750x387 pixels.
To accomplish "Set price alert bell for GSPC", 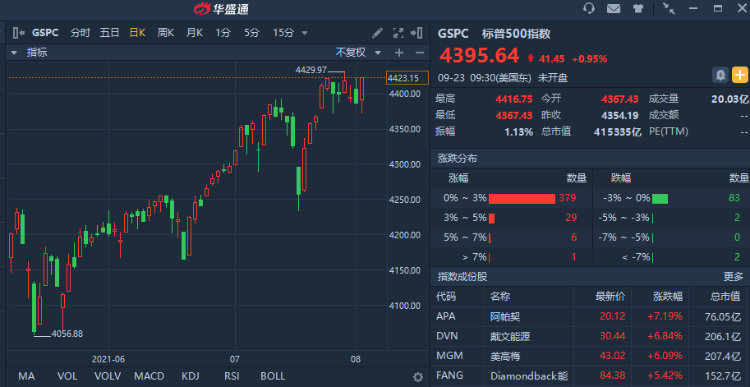I will coord(720,75).
